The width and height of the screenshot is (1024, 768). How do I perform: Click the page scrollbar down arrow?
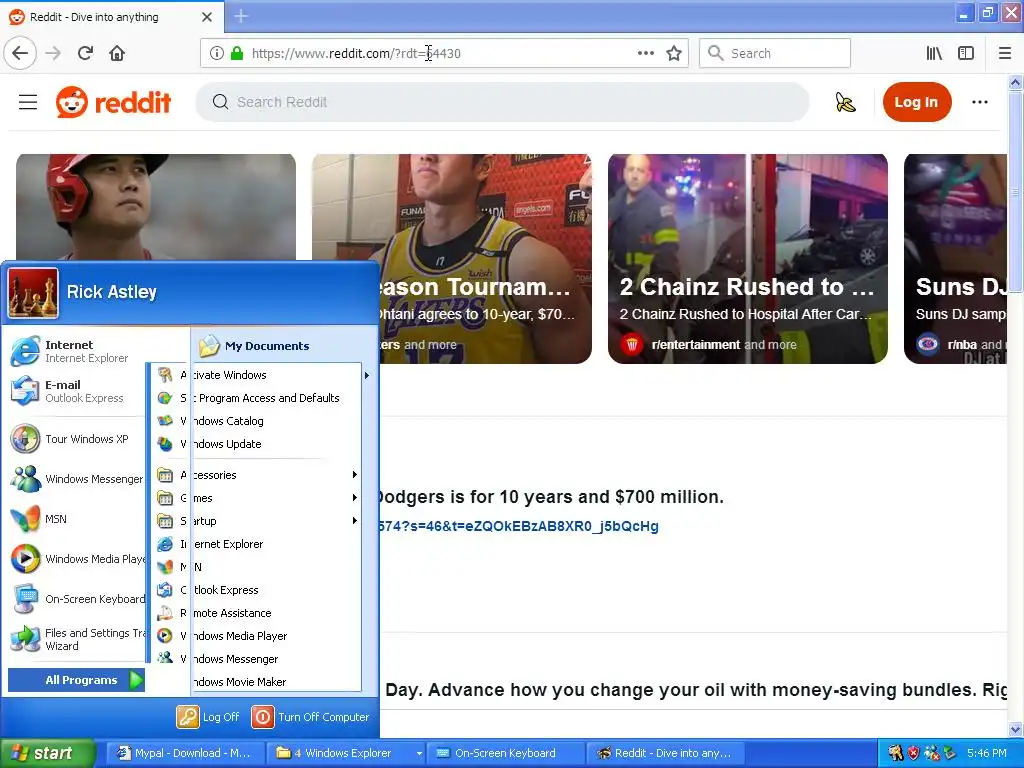tap(1016, 729)
